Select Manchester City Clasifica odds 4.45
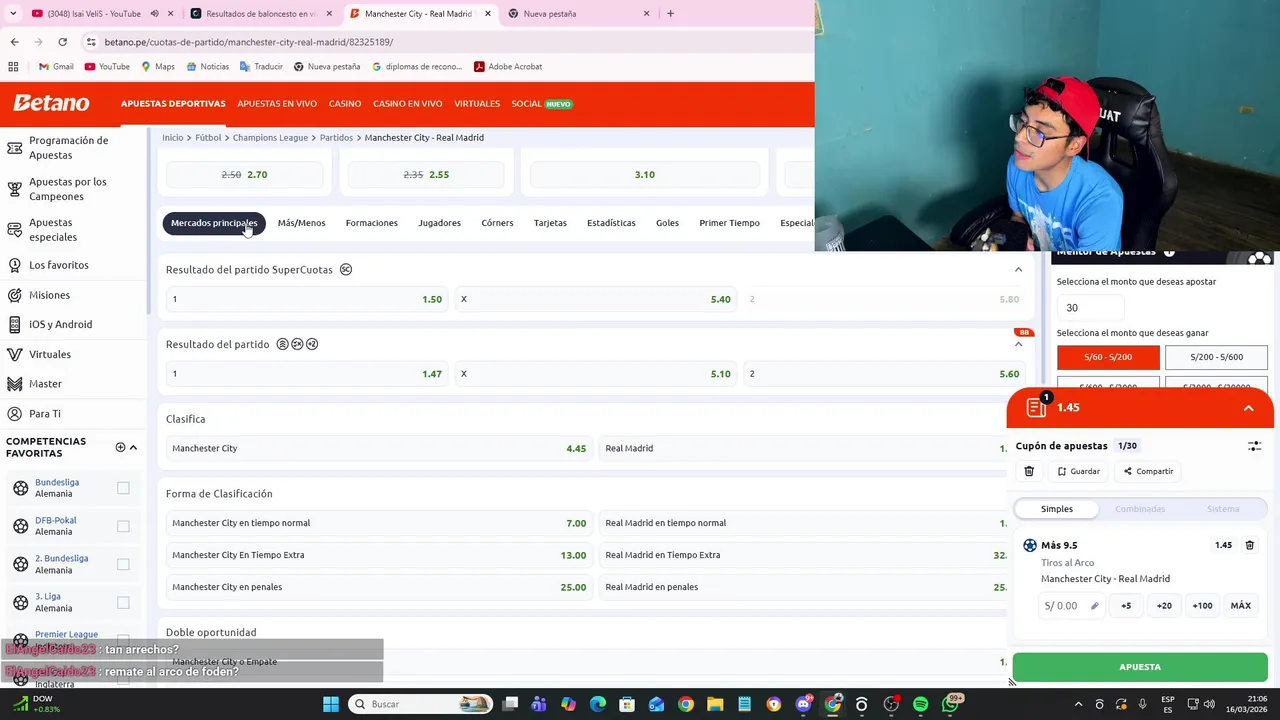Screen dimensions: 1280x720 (x=379, y=448)
